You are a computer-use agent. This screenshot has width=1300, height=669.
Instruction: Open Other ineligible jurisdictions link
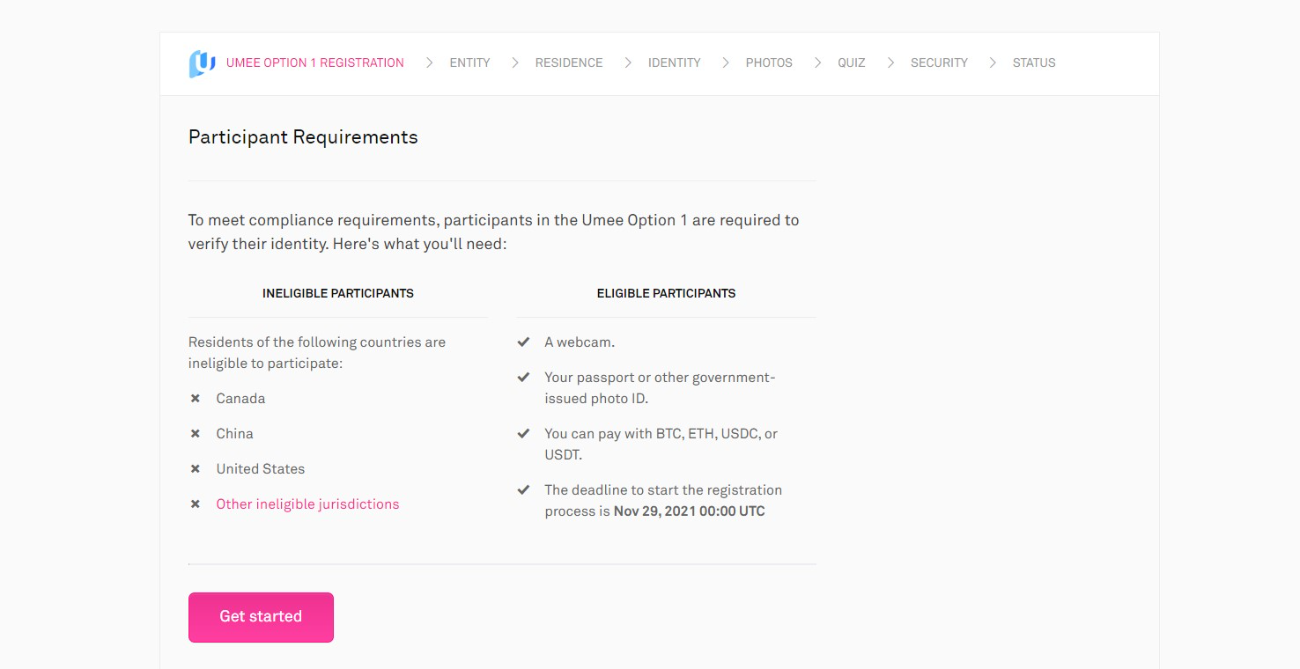pos(307,504)
